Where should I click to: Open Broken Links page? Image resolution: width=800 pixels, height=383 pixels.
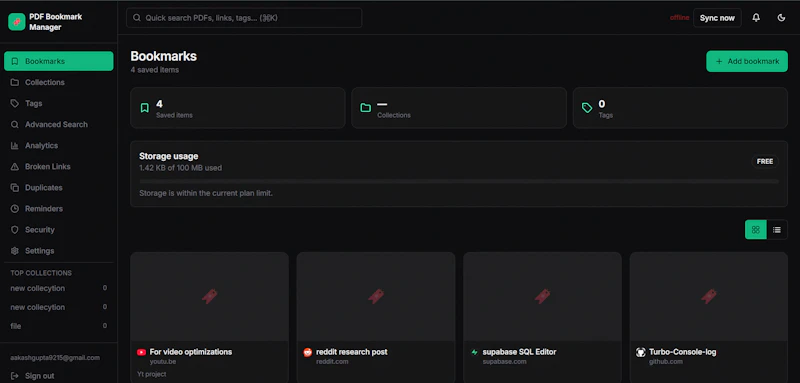point(59,166)
